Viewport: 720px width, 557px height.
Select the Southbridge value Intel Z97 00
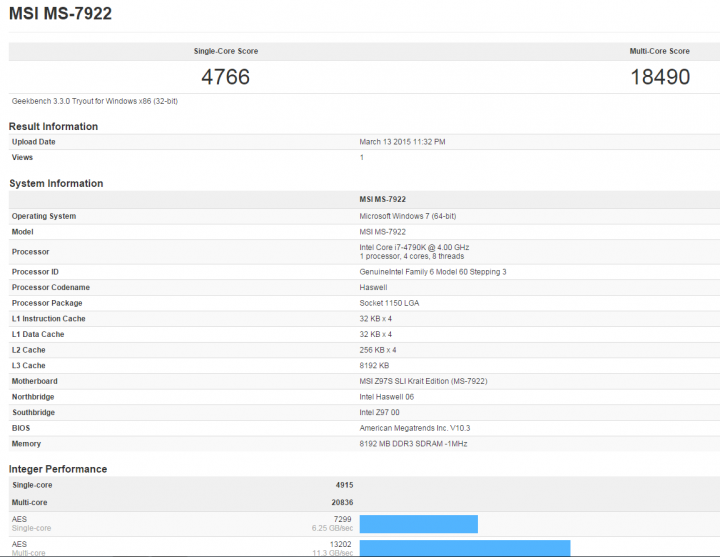[379, 412]
